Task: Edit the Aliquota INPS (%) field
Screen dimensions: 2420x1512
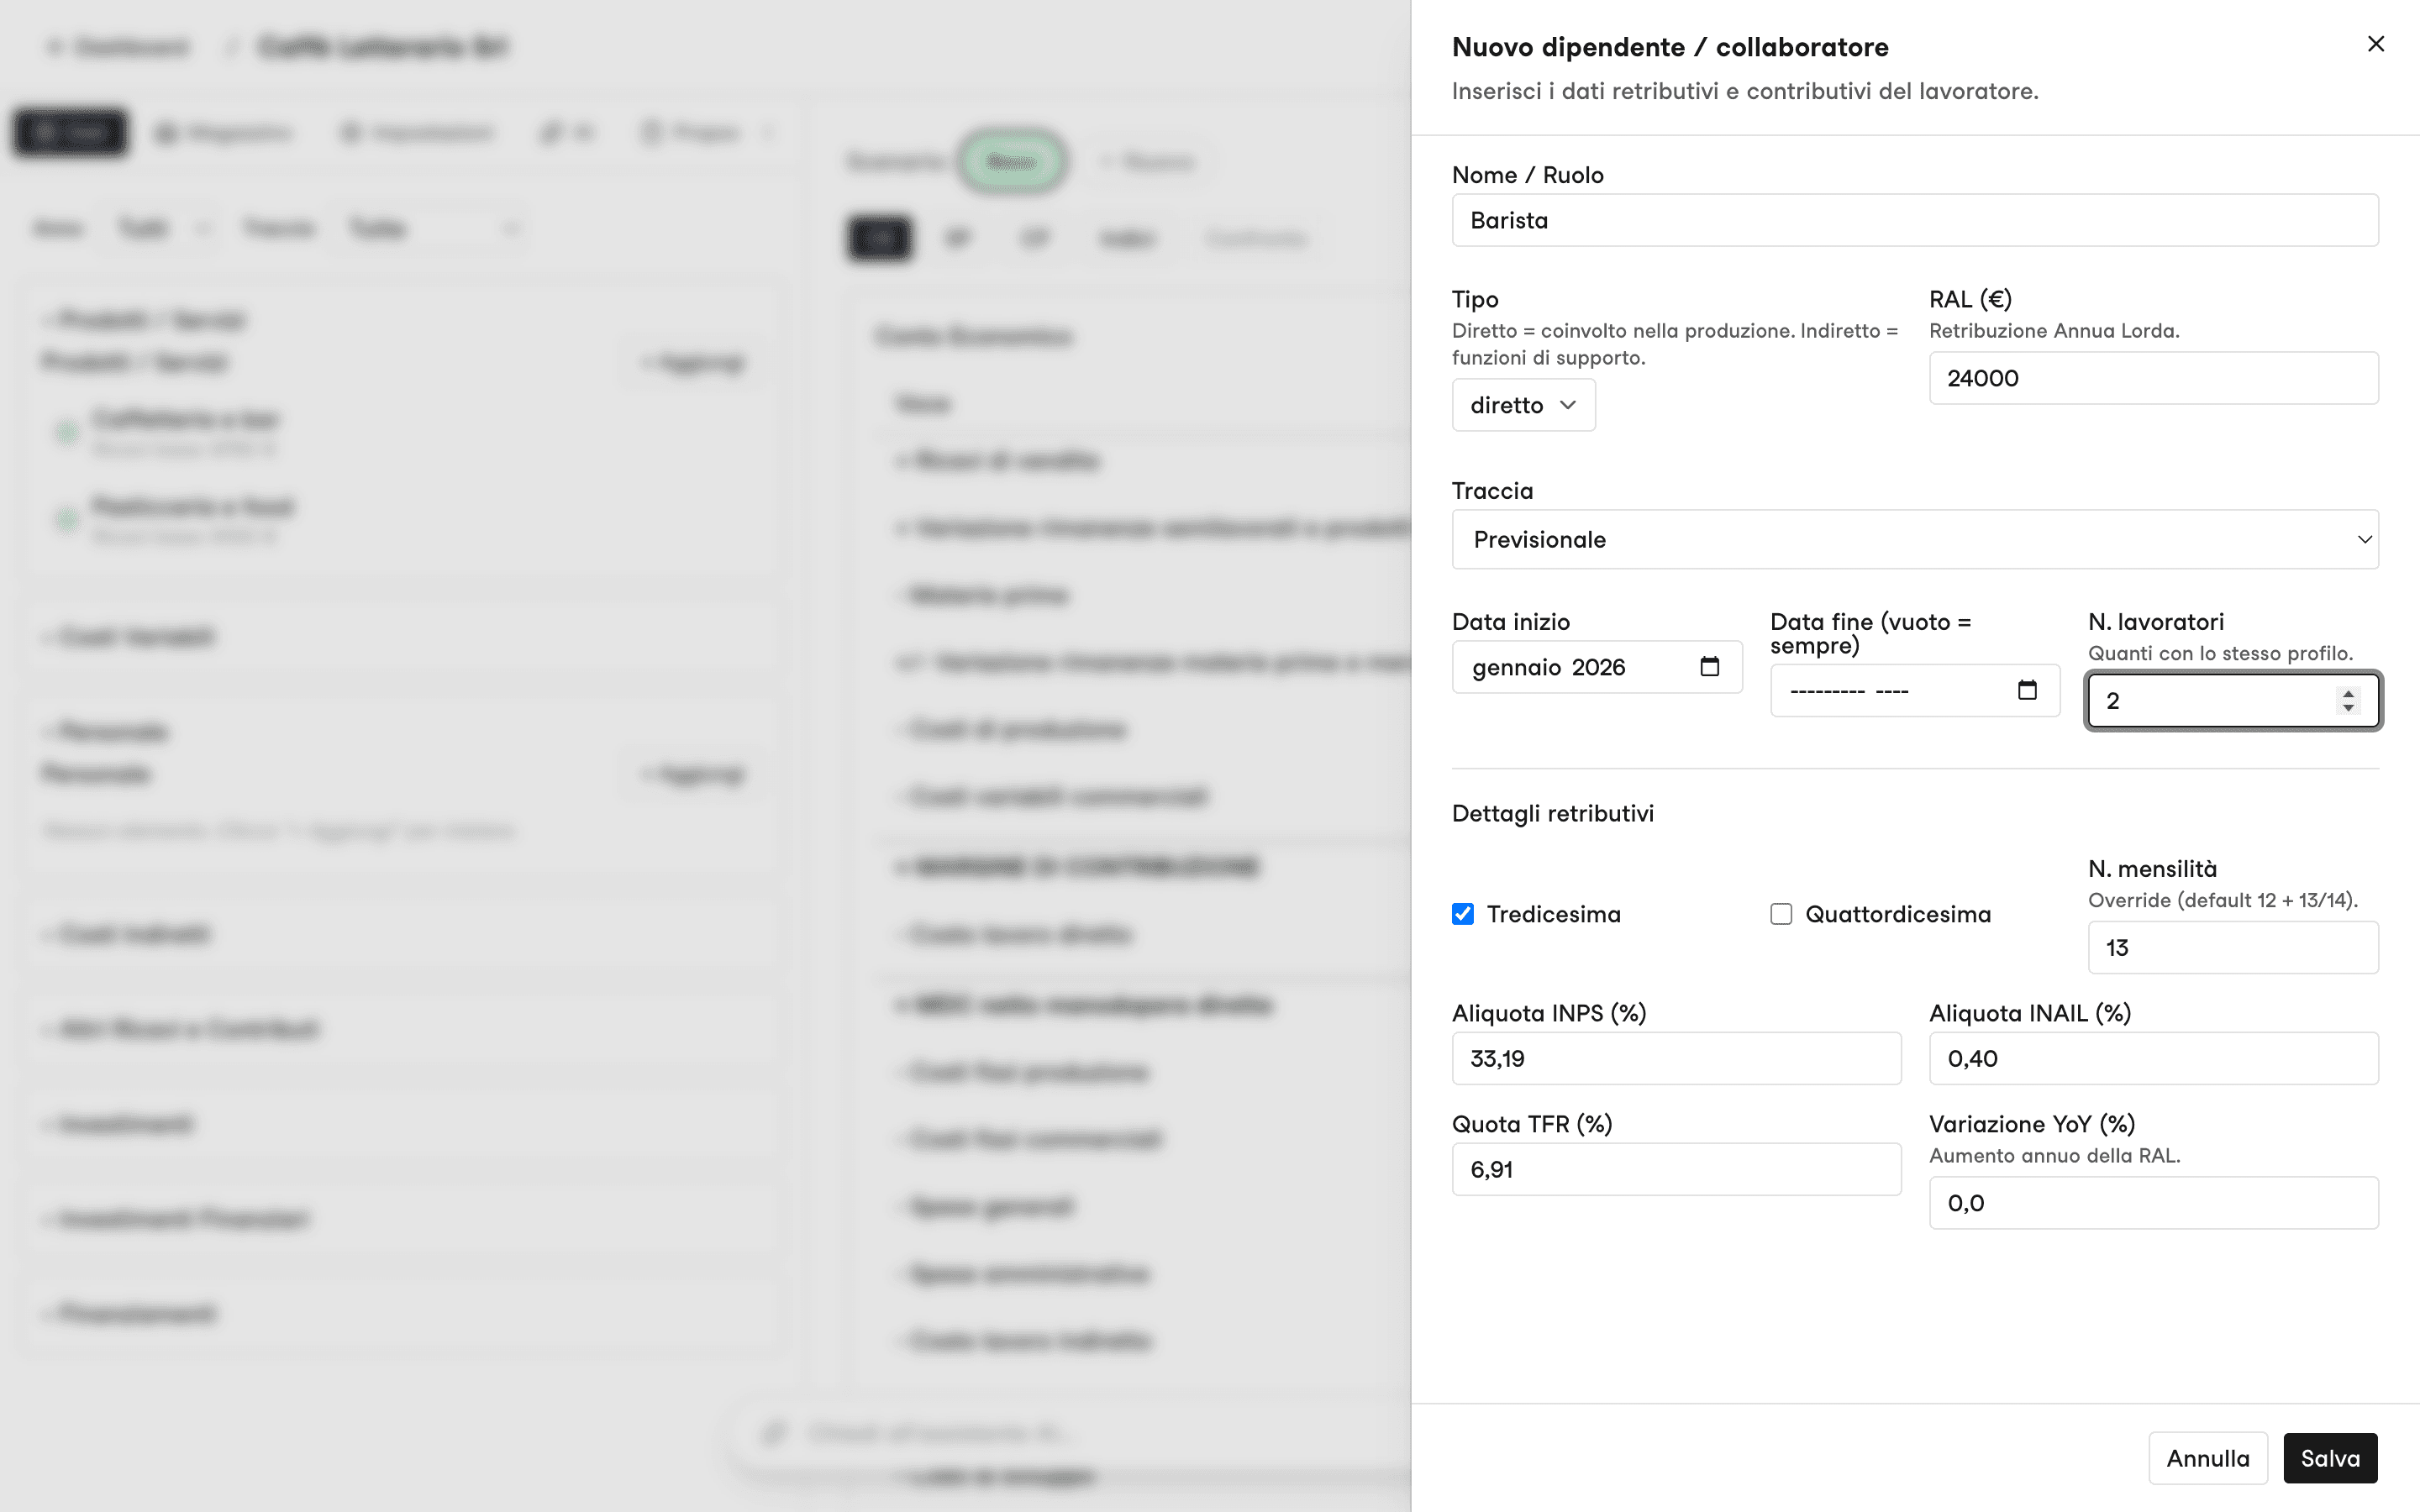Action: point(1676,1058)
